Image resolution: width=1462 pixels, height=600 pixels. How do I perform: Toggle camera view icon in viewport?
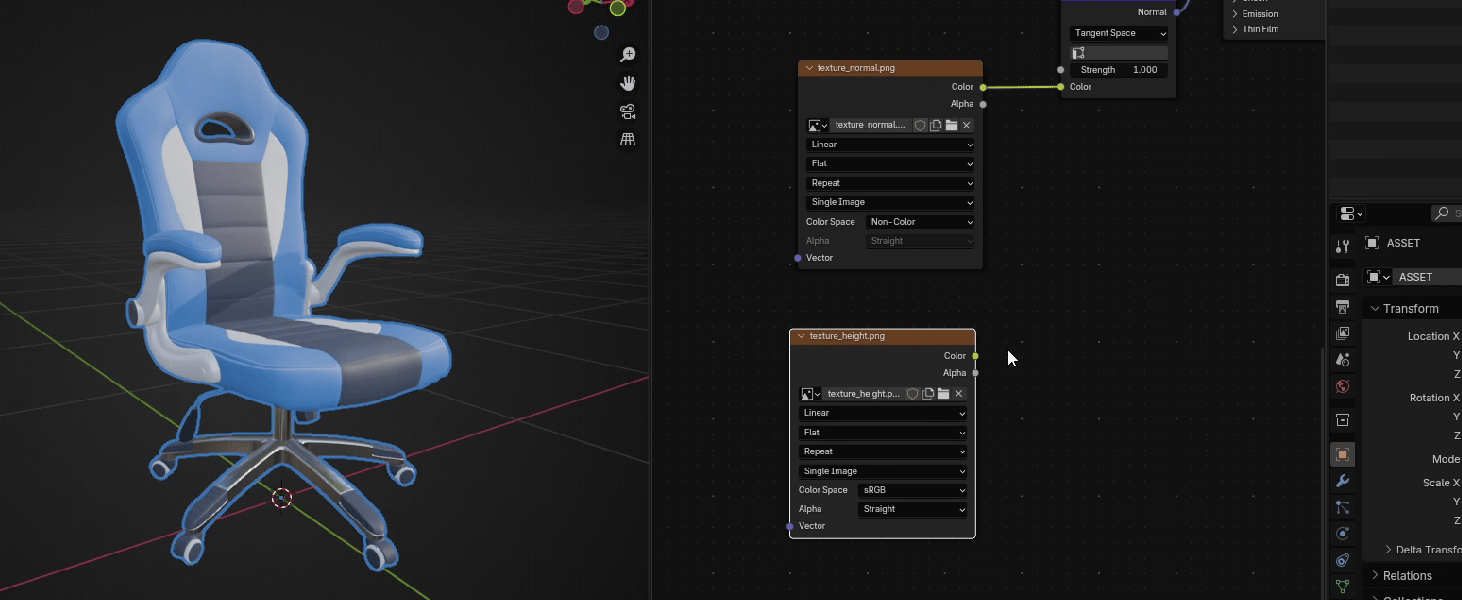(628, 111)
